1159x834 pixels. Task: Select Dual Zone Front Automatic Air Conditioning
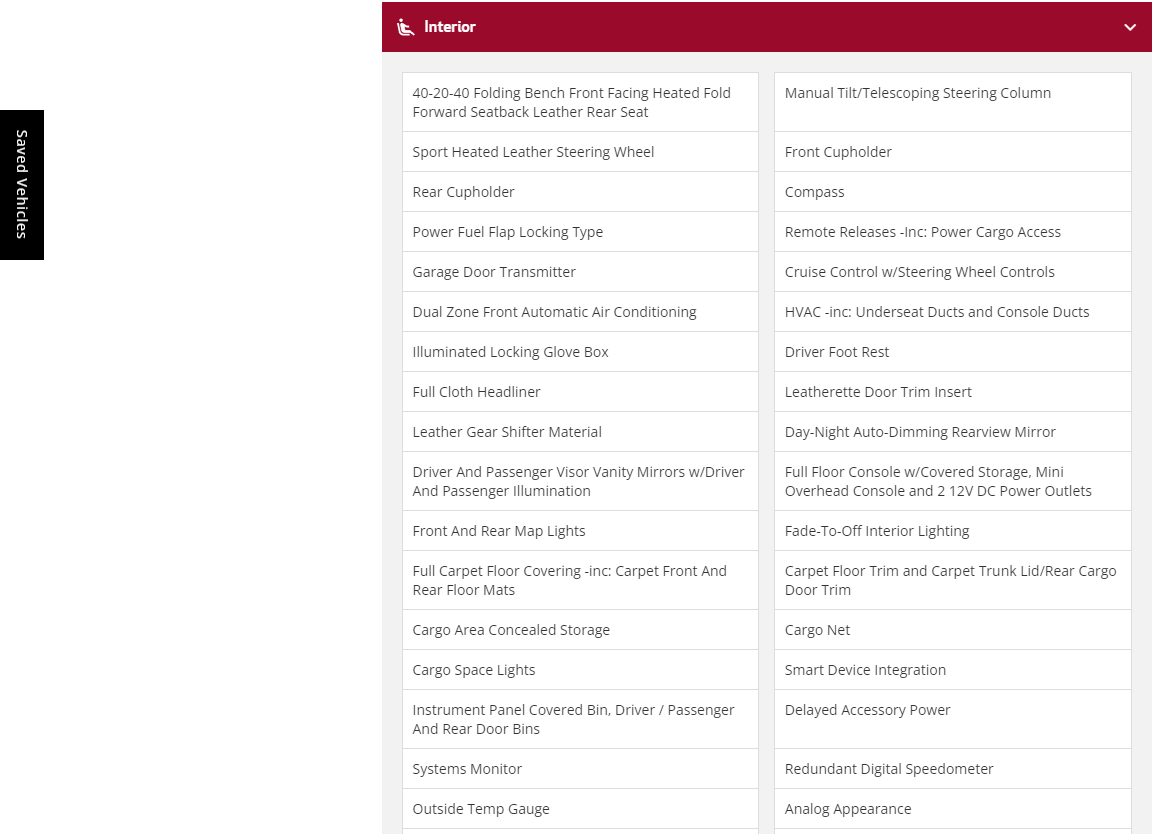[554, 312]
